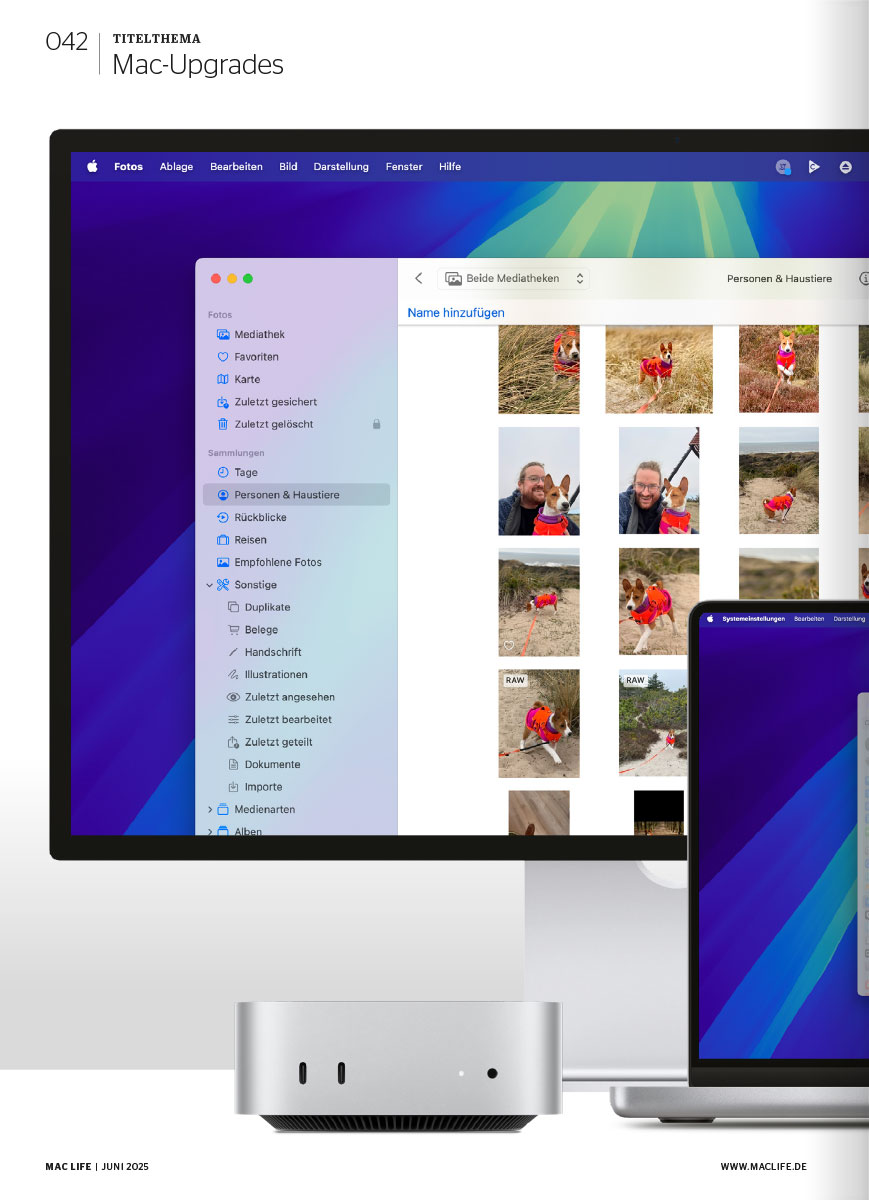
Task: Select the Tage clock icon
Action: tap(223, 472)
